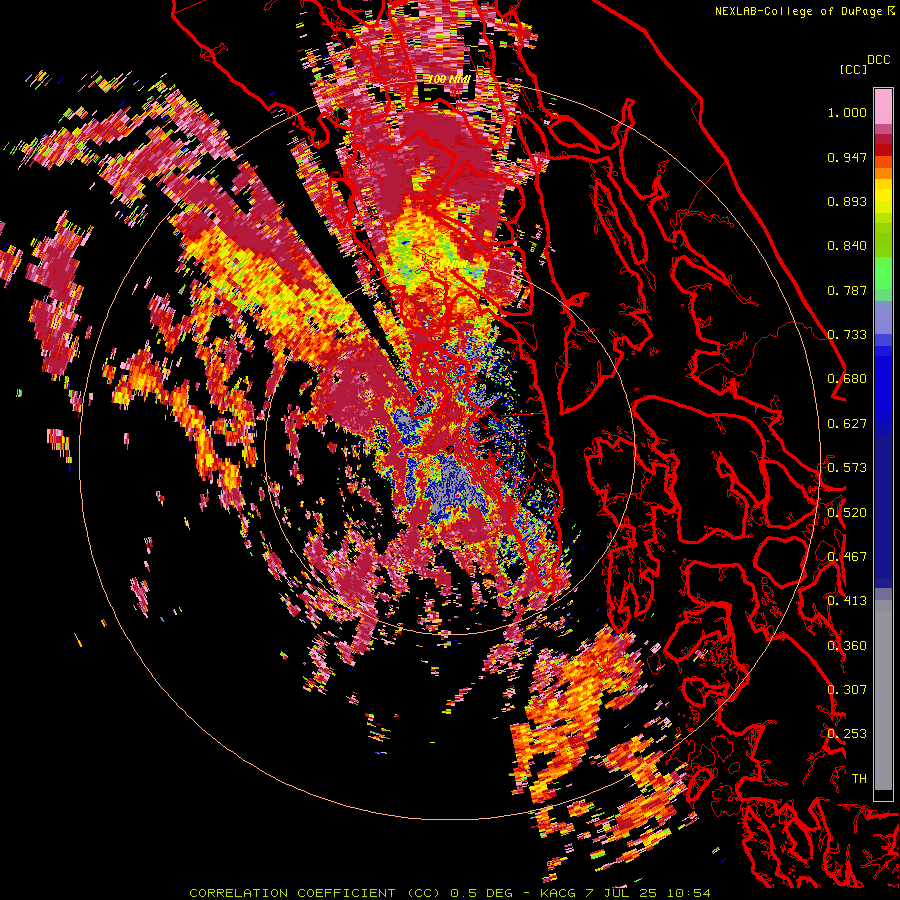Pick the gray color bar segment
The width and height of the screenshot is (900, 900).
883,695
